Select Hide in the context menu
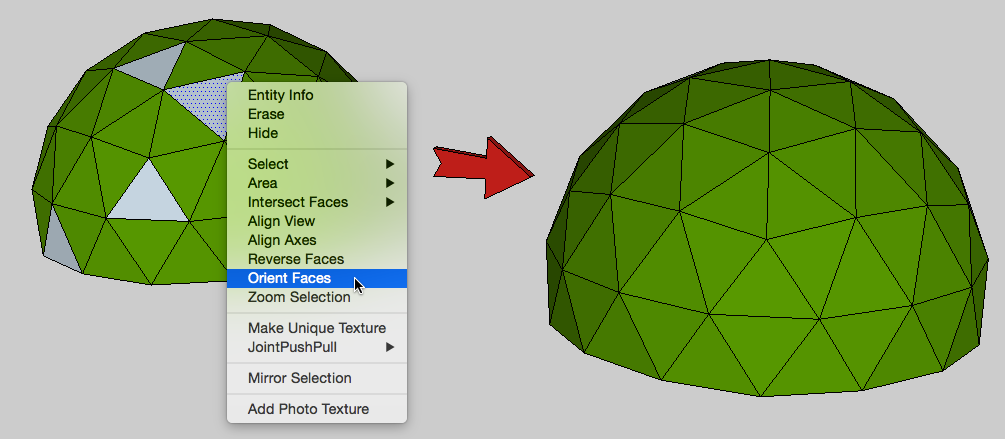Viewport: 1005px width, 439px height. (x=317, y=133)
